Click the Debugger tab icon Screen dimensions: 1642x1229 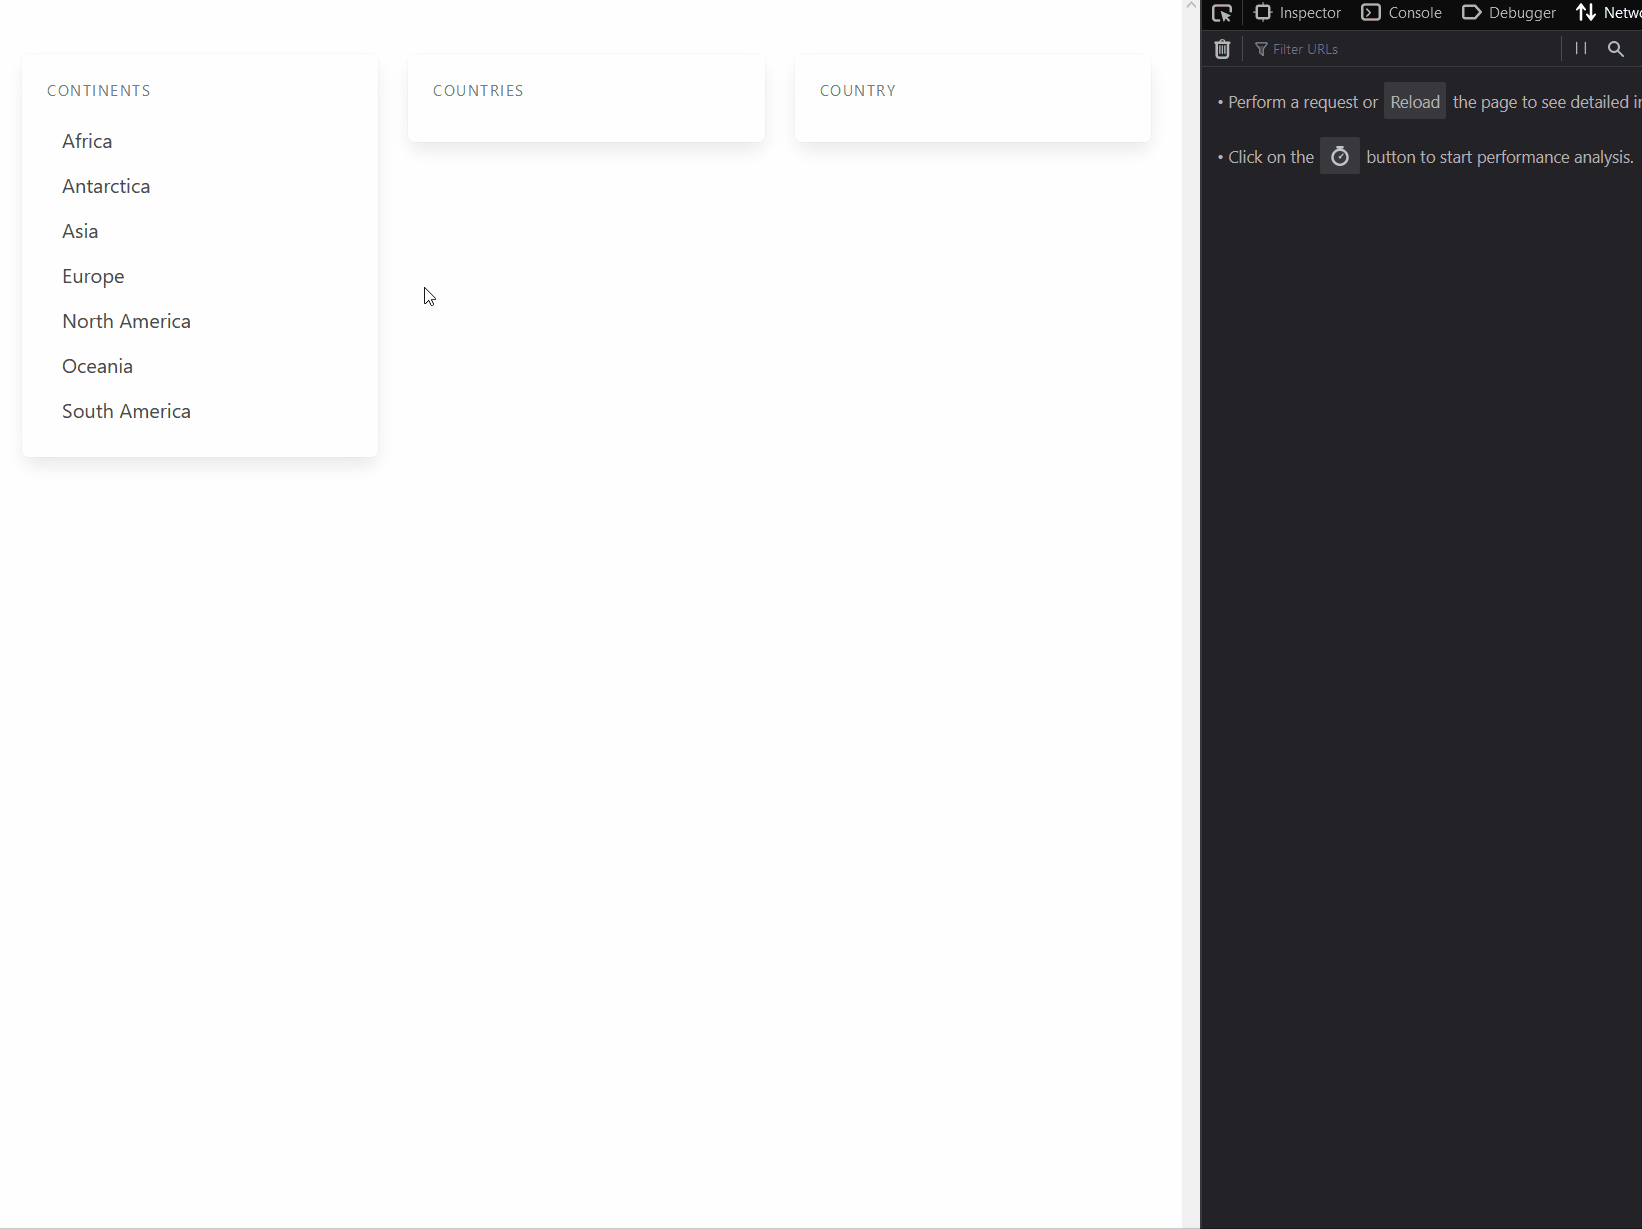tap(1471, 12)
